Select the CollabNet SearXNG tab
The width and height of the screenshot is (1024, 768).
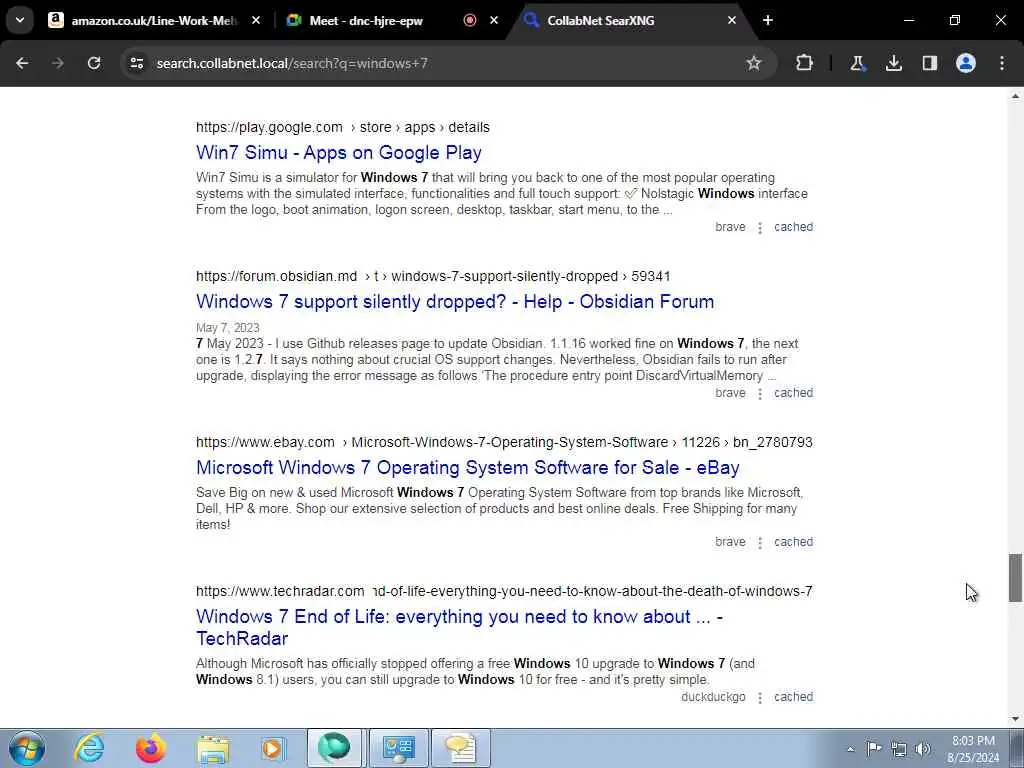601,20
